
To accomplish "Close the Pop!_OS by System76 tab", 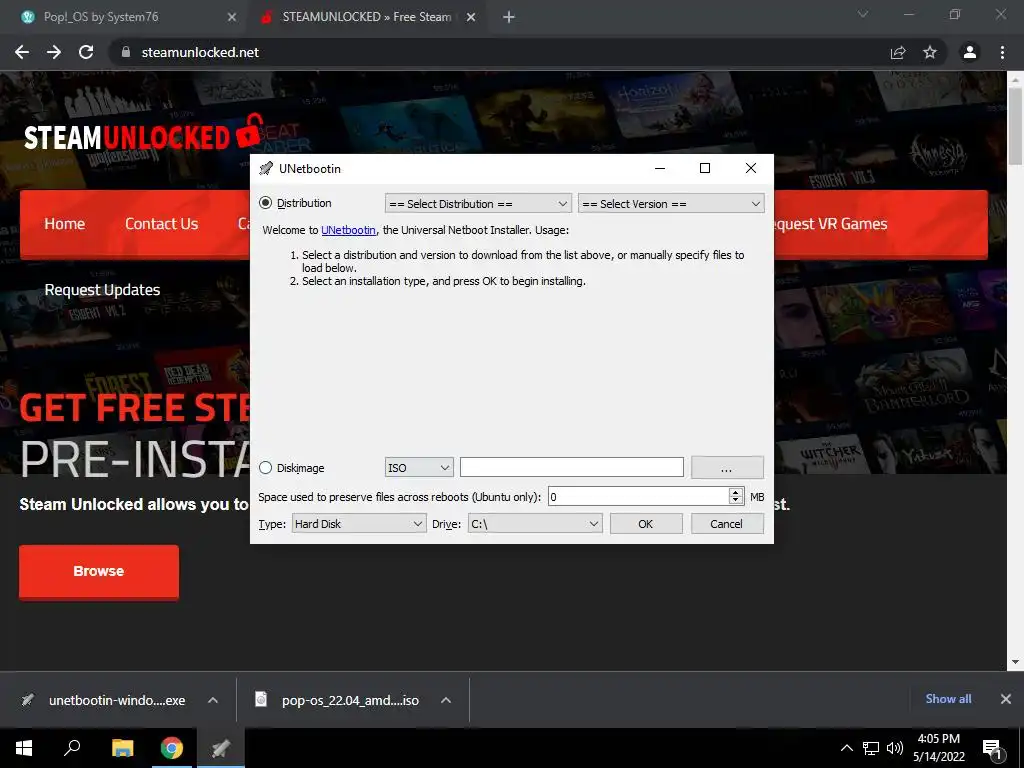I will [232, 17].
